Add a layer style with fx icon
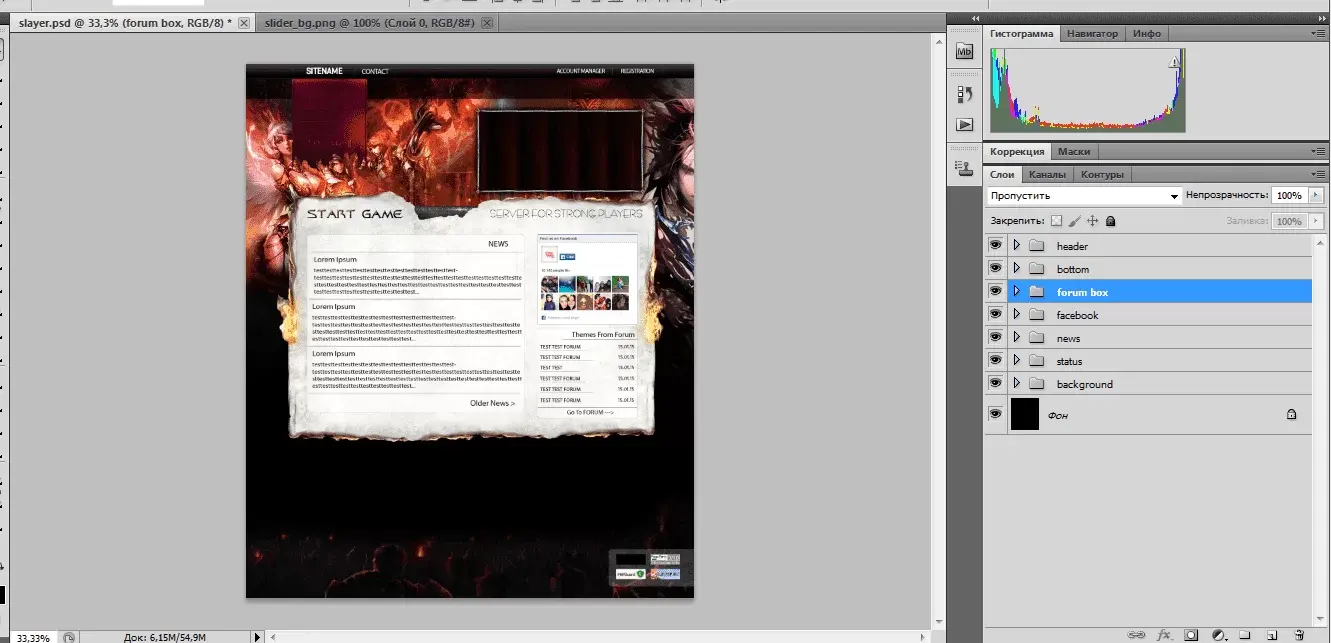 [1164, 634]
